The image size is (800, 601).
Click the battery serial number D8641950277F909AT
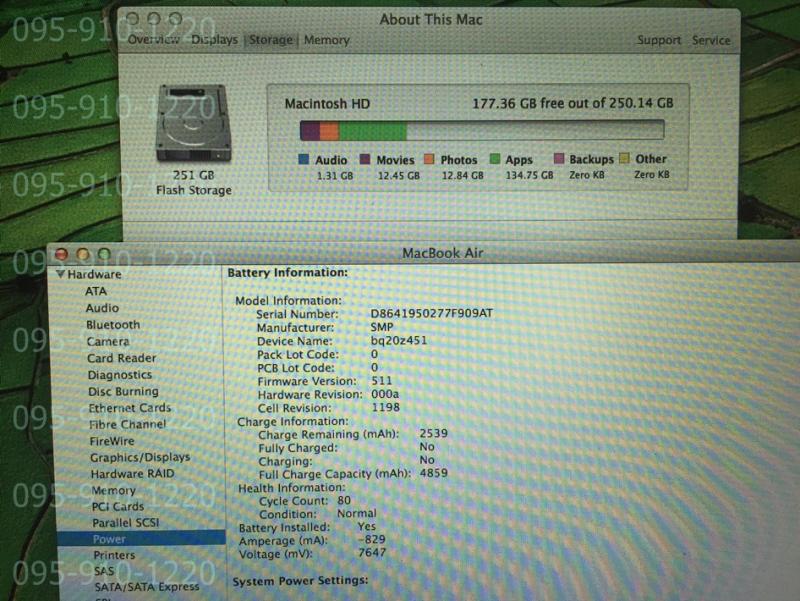click(x=432, y=313)
